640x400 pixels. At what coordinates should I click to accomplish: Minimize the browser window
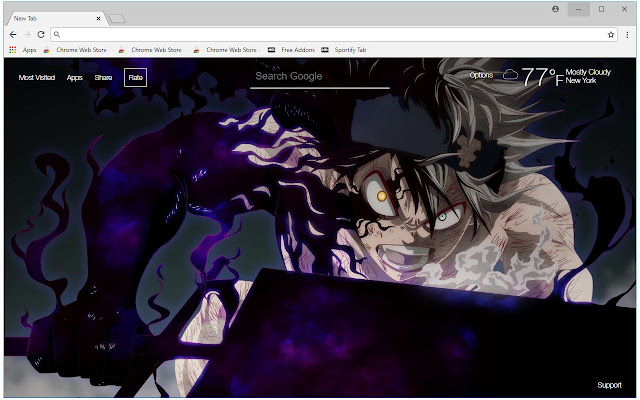578,9
